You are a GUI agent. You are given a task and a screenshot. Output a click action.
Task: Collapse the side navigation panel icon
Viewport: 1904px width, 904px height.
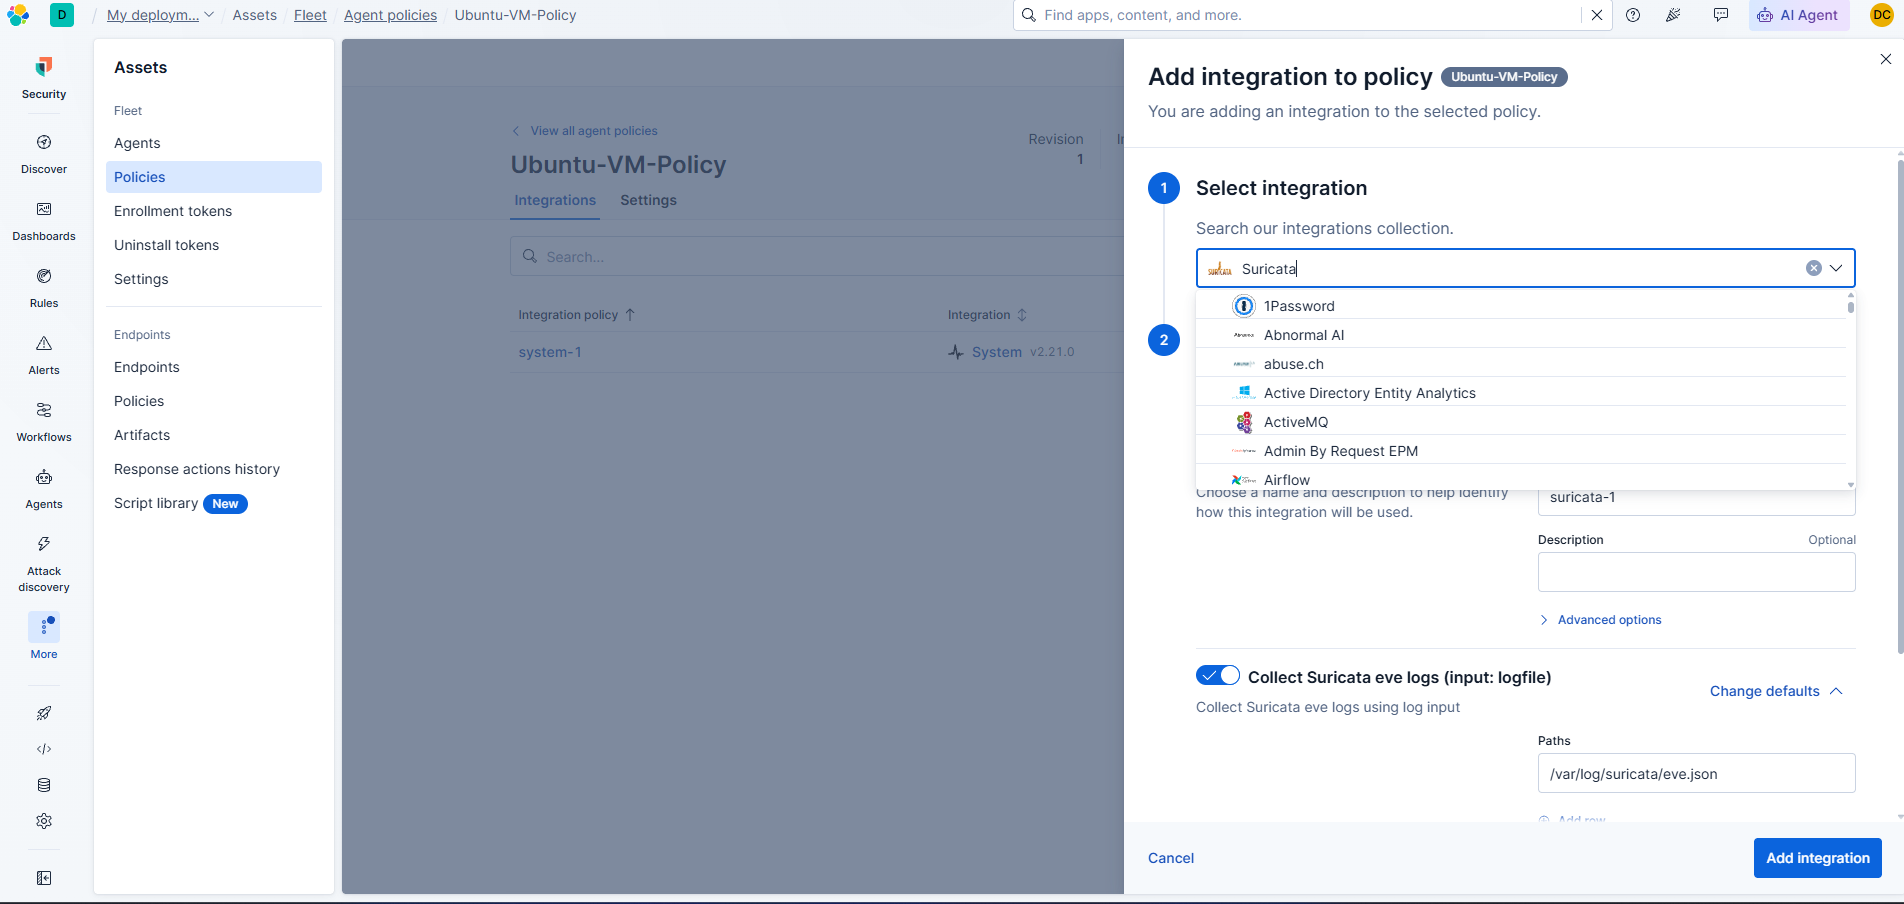point(44,878)
